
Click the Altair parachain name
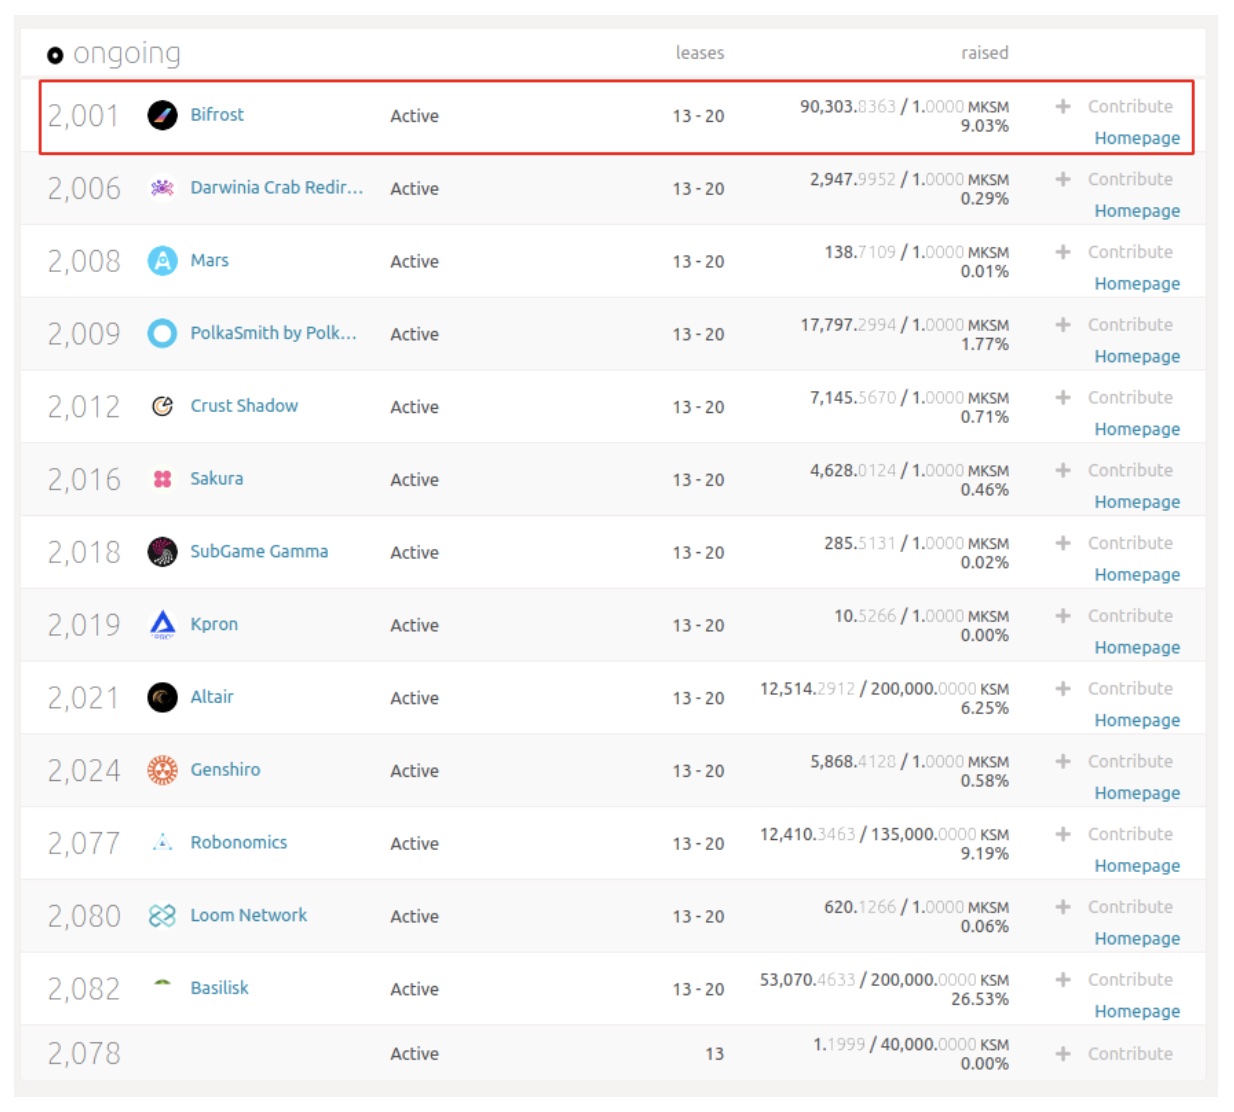pyautogui.click(x=212, y=697)
